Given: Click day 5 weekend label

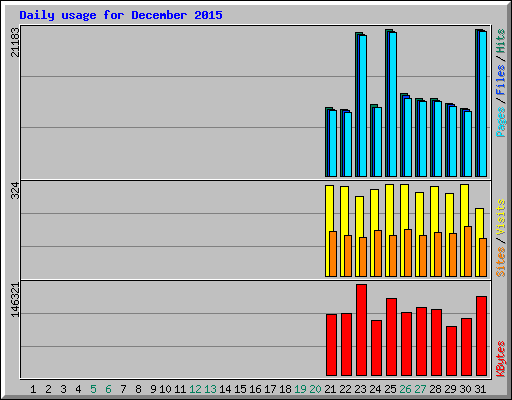Looking at the screenshot, I should pyautogui.click(x=93, y=389).
